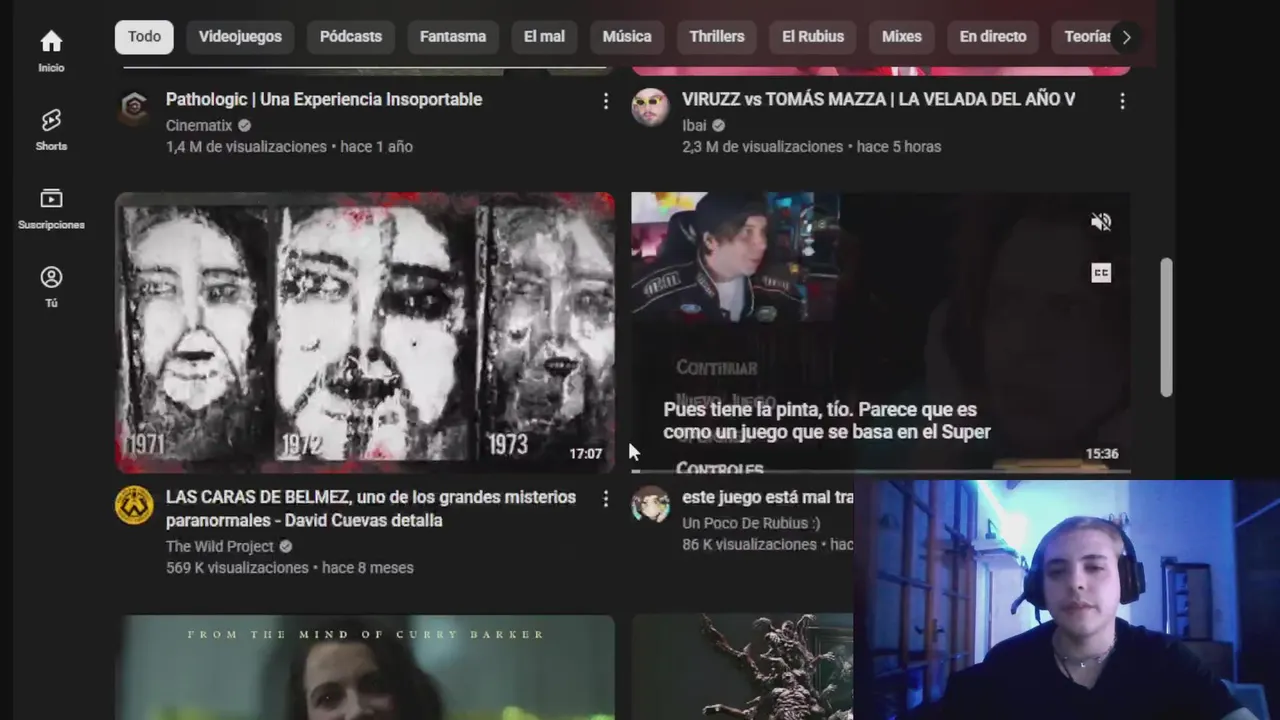Select the Thrillers filter chip

(x=717, y=37)
